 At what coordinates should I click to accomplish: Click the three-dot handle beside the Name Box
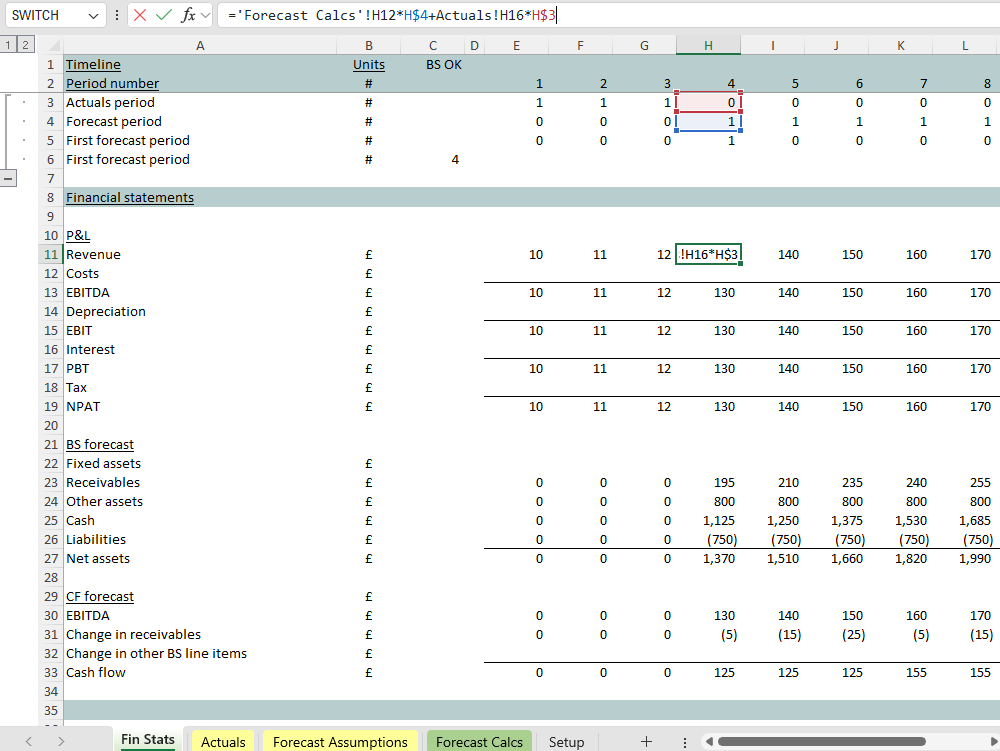tap(117, 15)
